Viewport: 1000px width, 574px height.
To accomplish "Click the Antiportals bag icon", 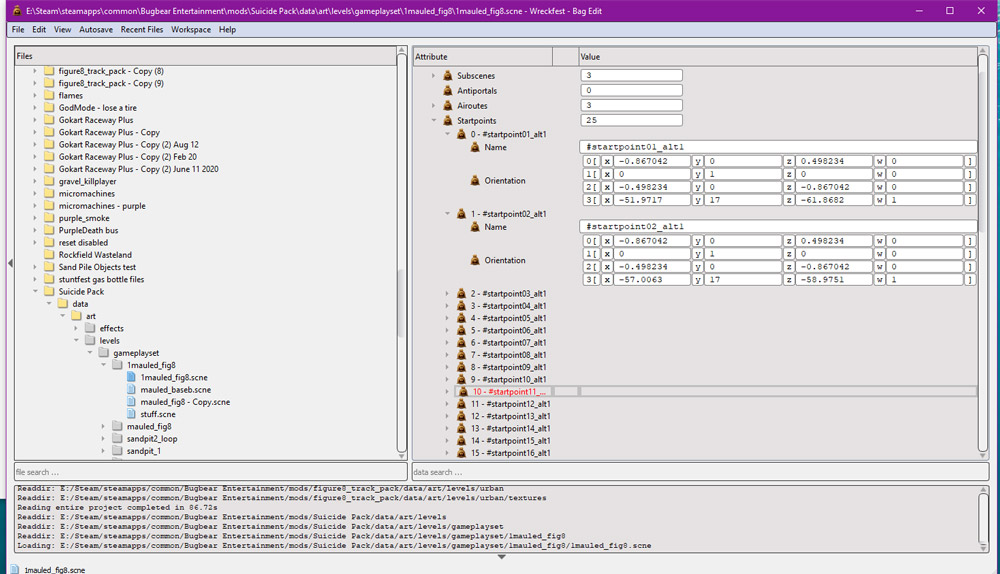I will [448, 91].
